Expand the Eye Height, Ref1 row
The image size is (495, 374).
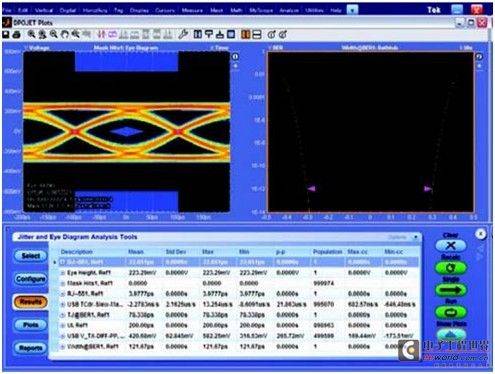[x=63, y=273]
